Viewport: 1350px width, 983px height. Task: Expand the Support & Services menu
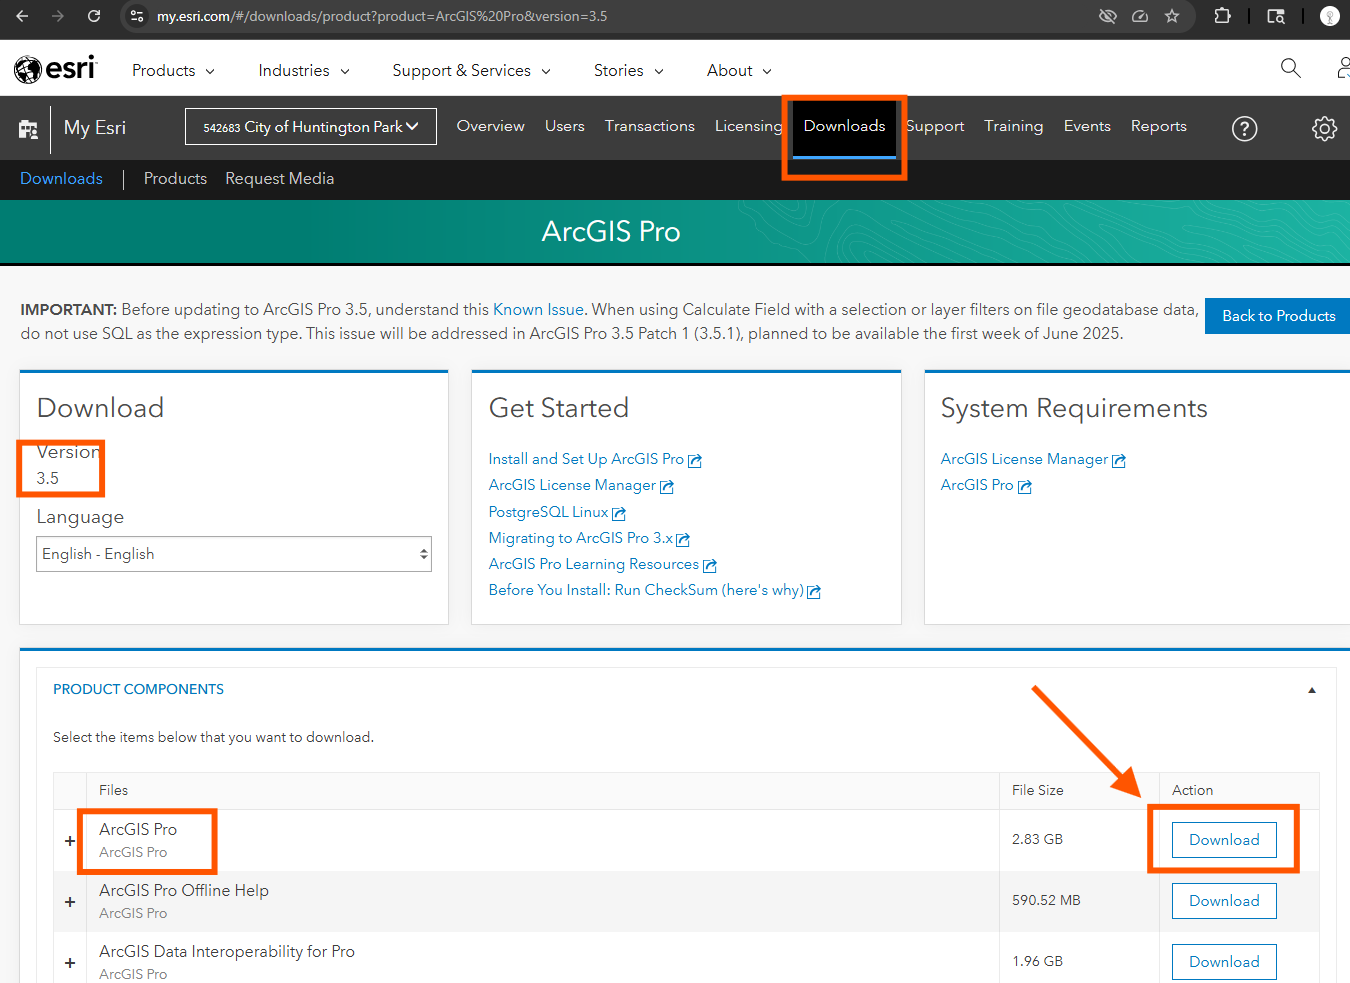tap(471, 70)
